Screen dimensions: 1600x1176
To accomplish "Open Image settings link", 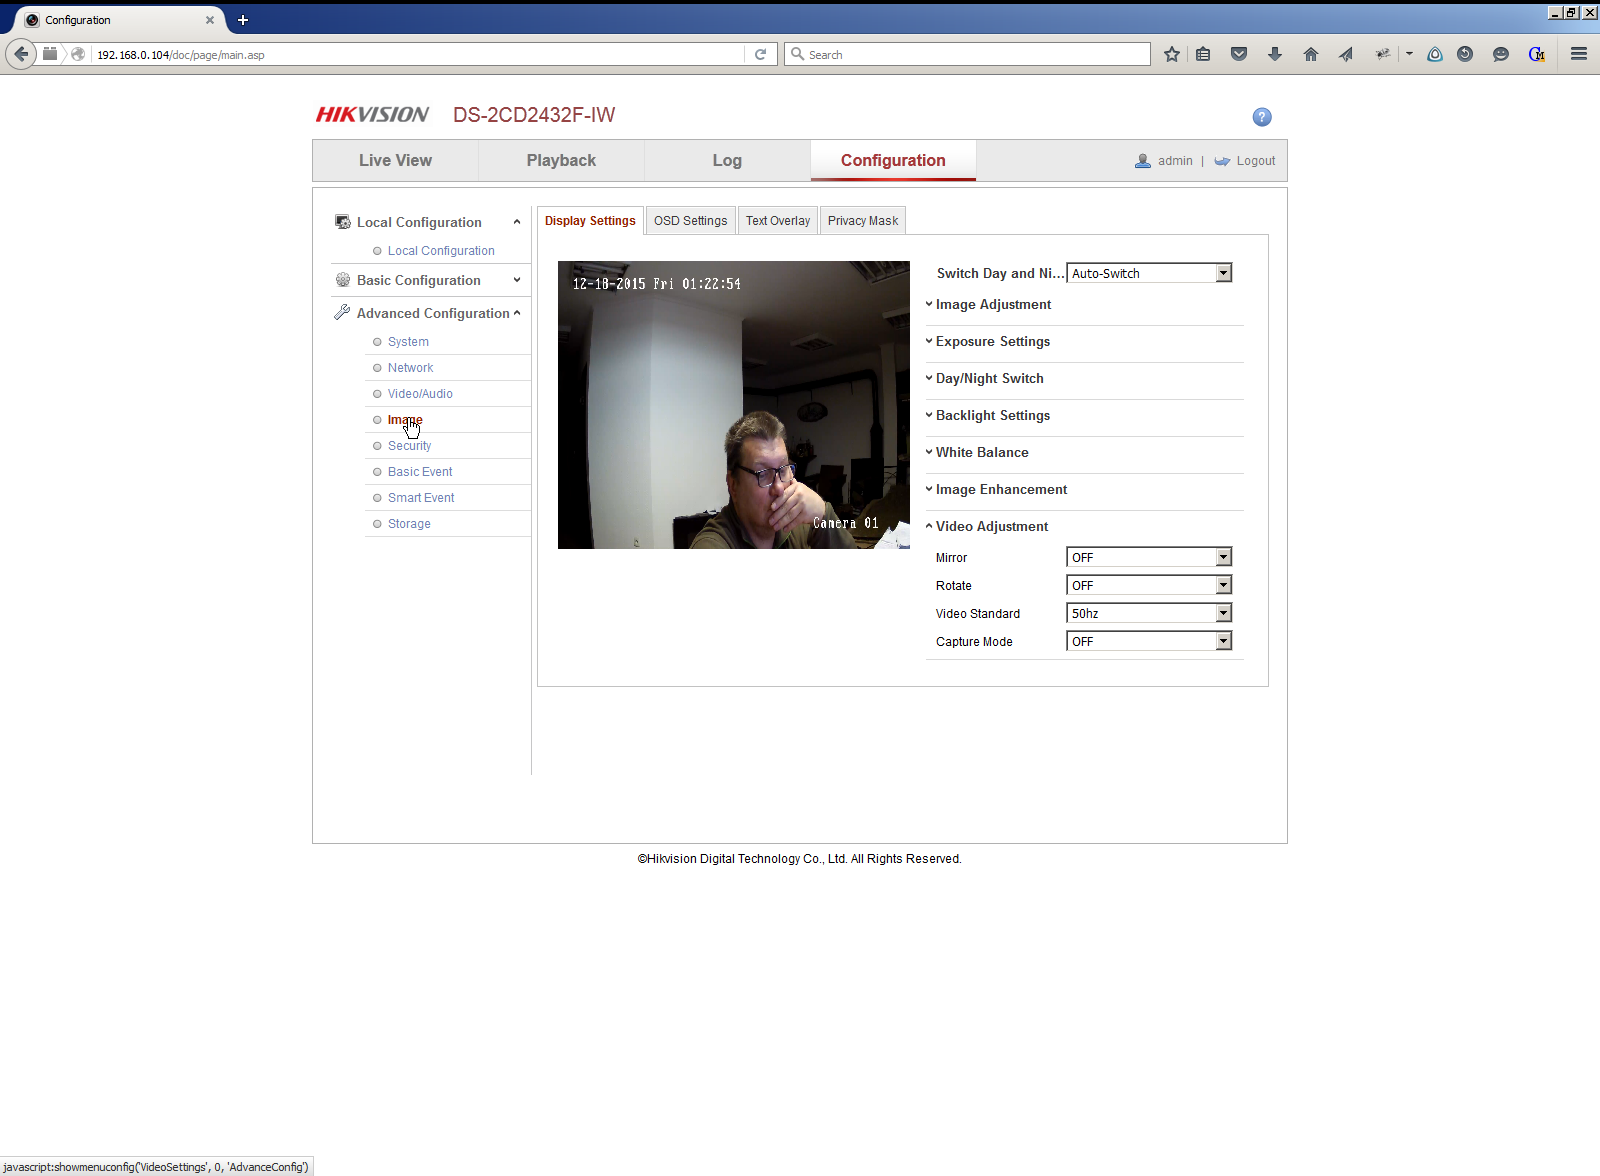I will point(405,420).
